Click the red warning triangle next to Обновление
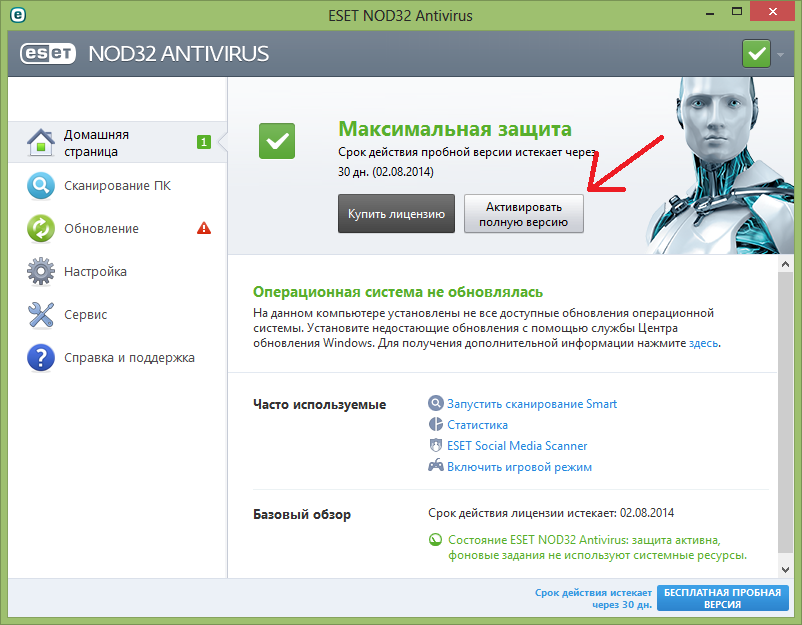This screenshot has height=625, width=802. point(204,228)
